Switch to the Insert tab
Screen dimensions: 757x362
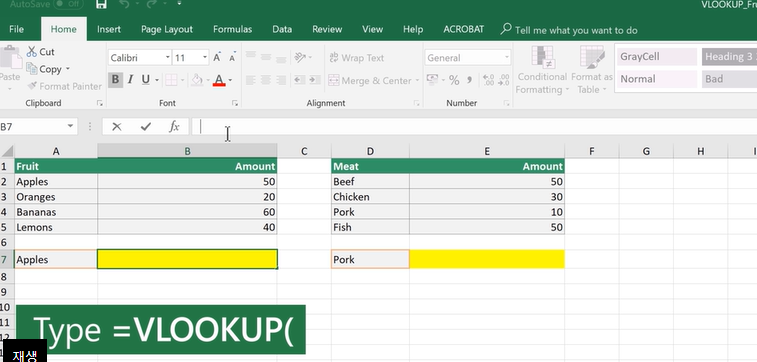[109, 29]
